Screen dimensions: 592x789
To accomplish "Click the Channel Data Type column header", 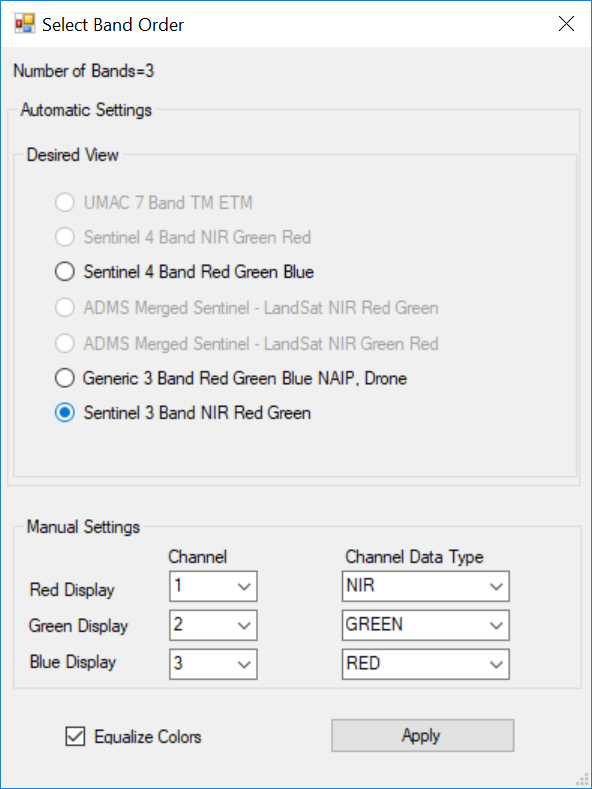I will [414, 557].
